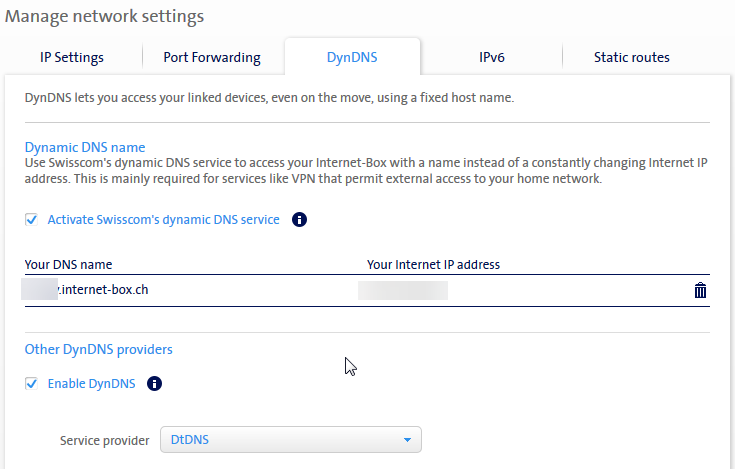Screen dimensions: 735x469
Task: Select the DynDNS tab
Action: 352,57
